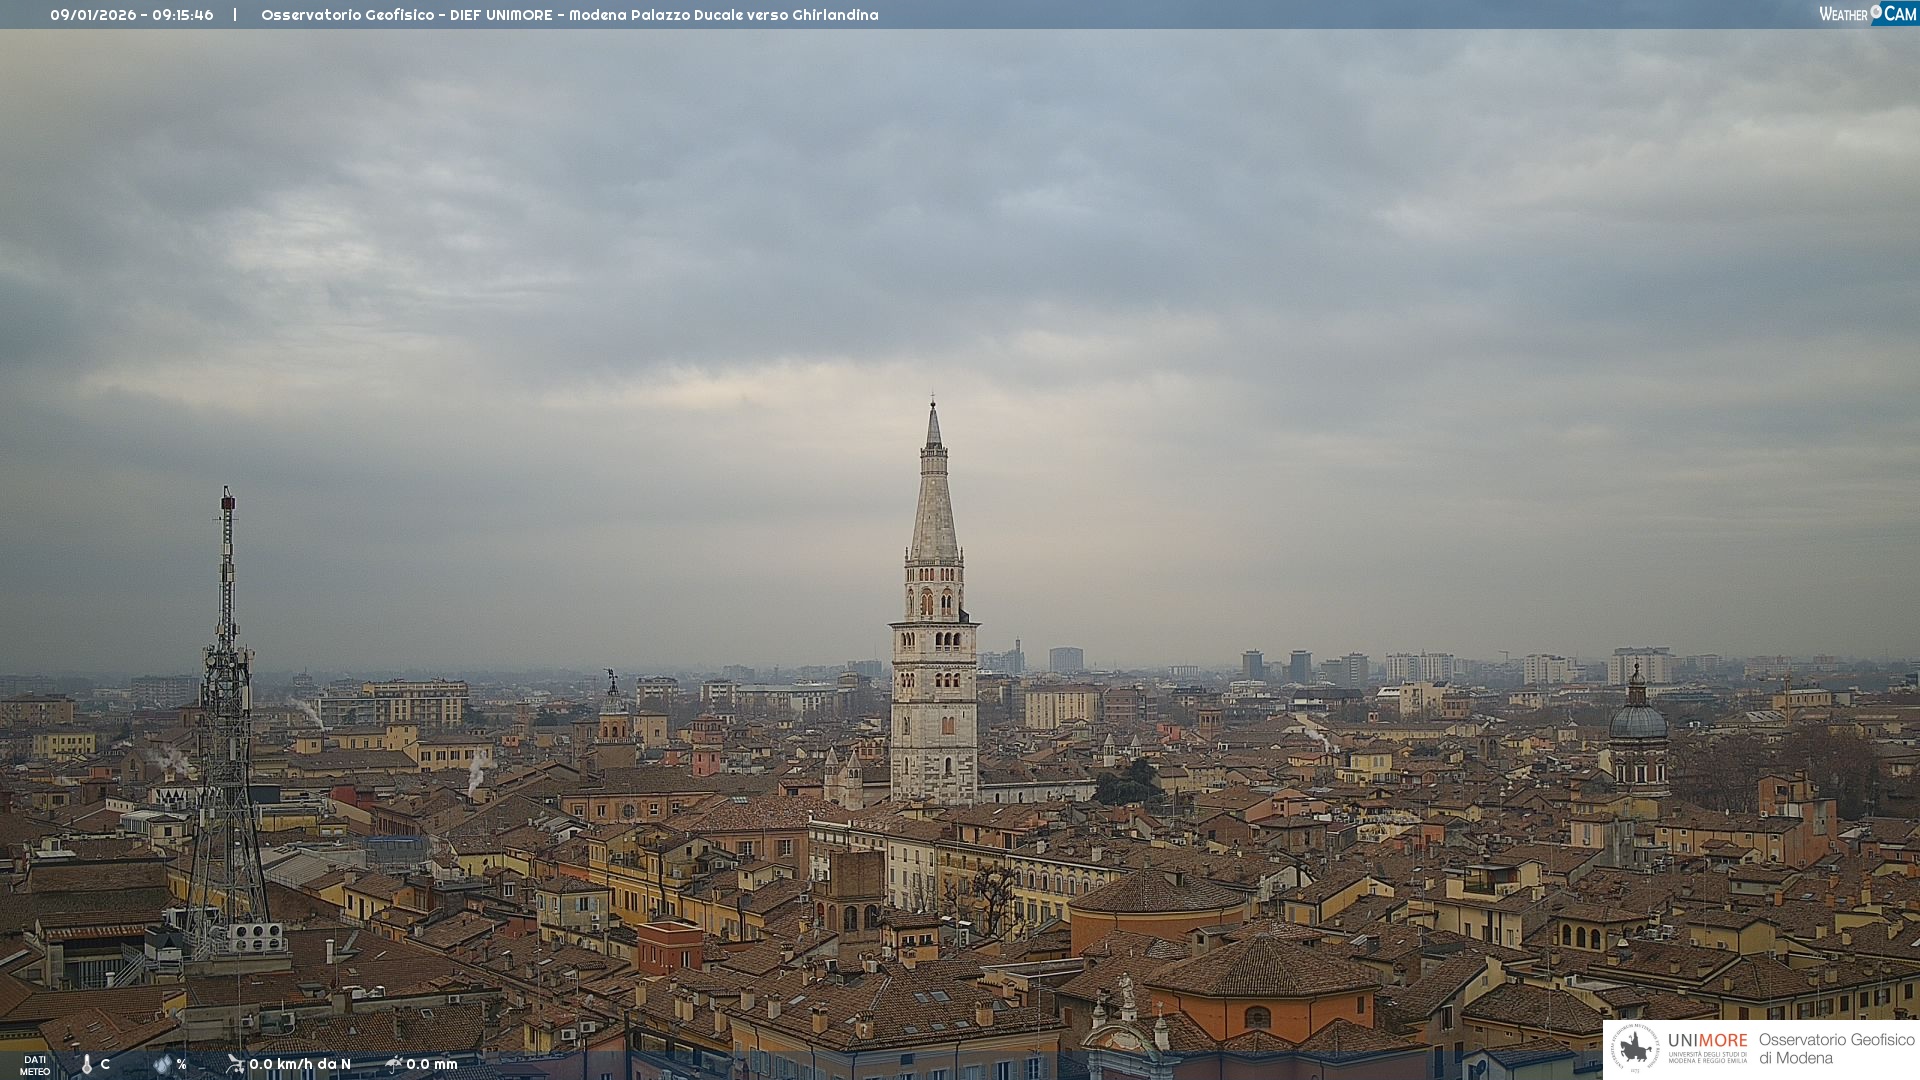The image size is (1920, 1080).
Task: Click the temperature C unit label
Action: click(x=105, y=1065)
